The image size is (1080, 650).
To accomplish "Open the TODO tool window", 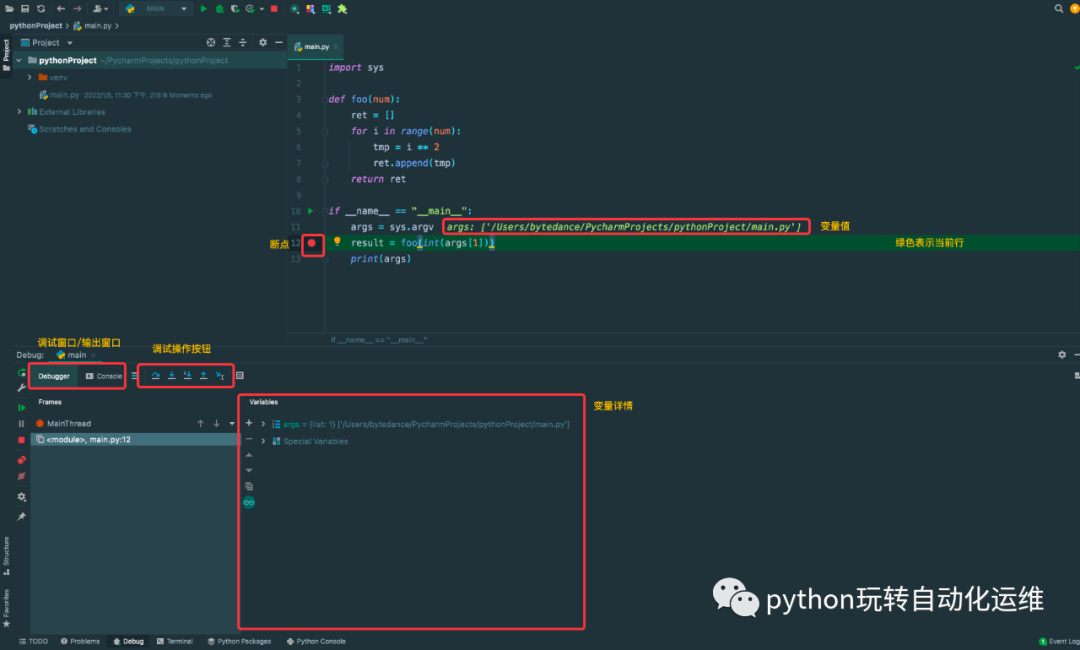I will (x=33, y=641).
